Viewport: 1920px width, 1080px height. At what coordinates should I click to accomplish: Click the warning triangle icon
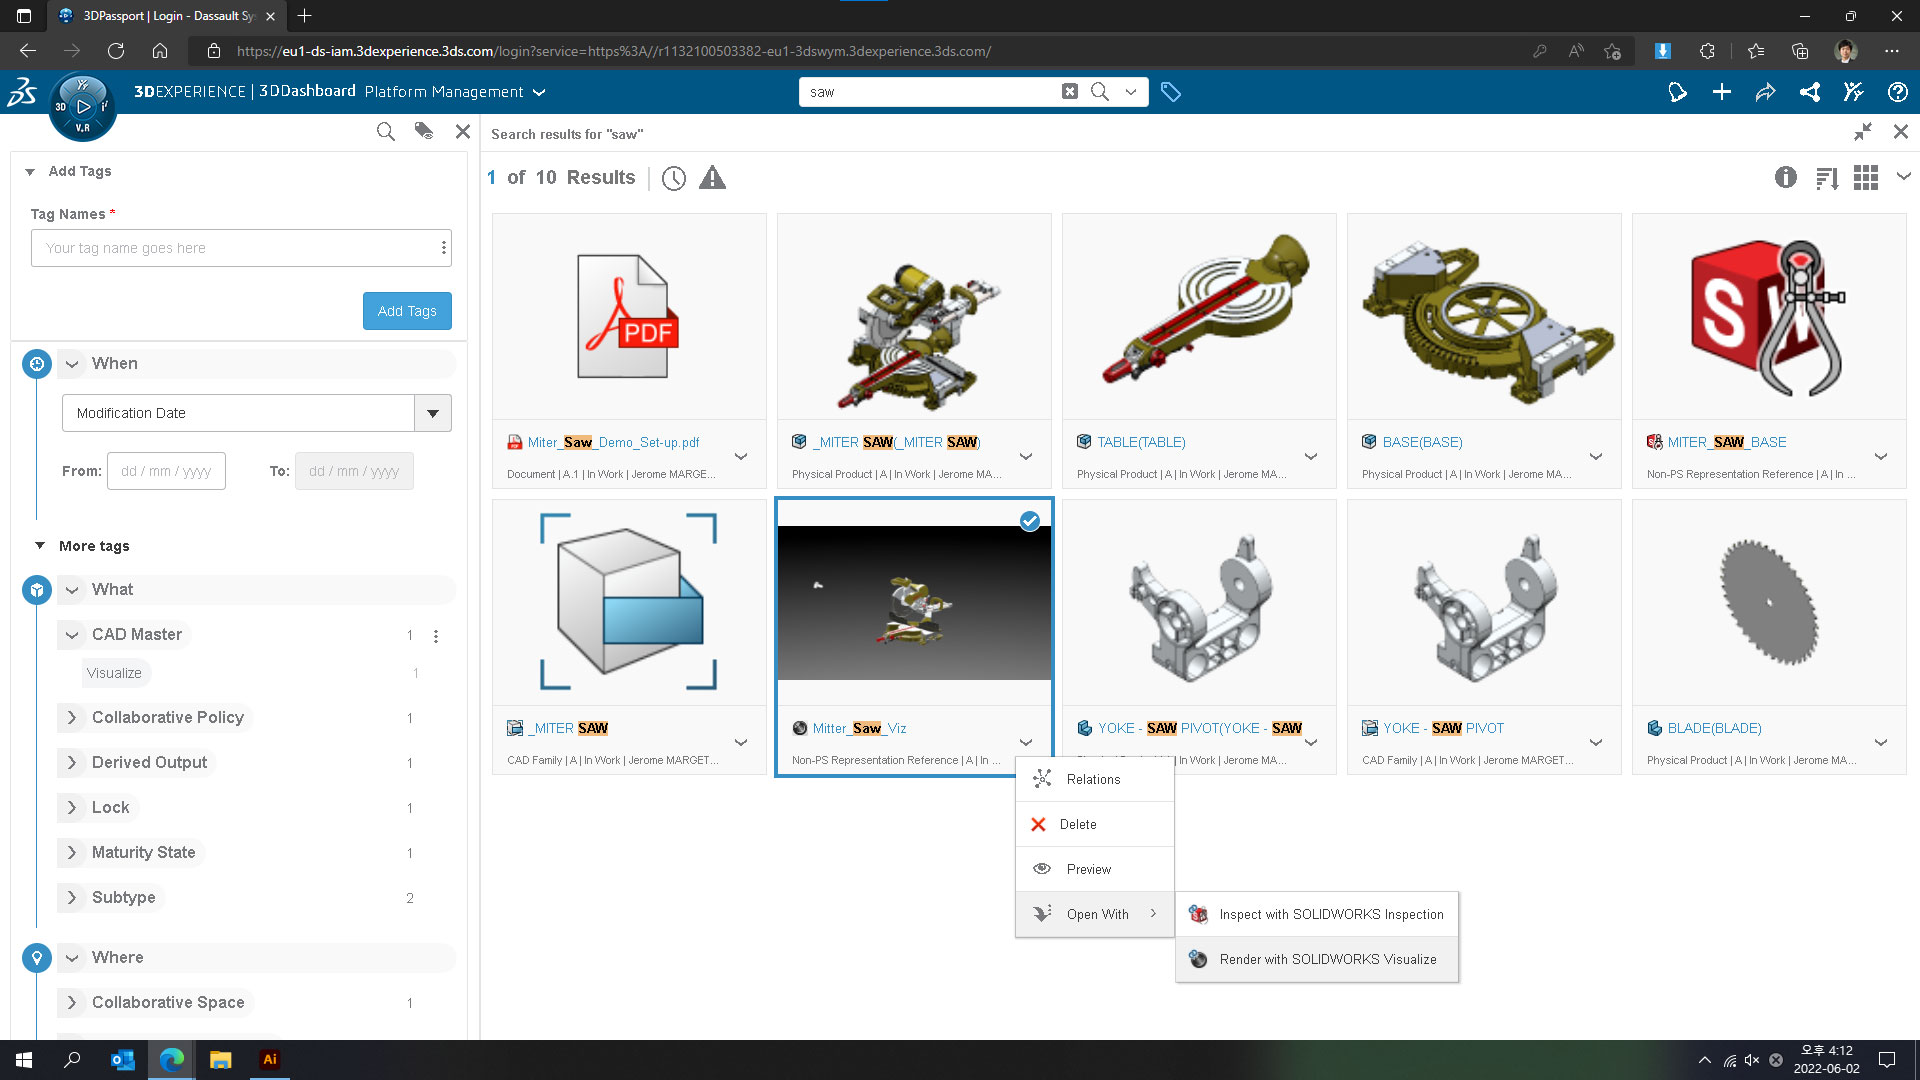pyautogui.click(x=712, y=178)
